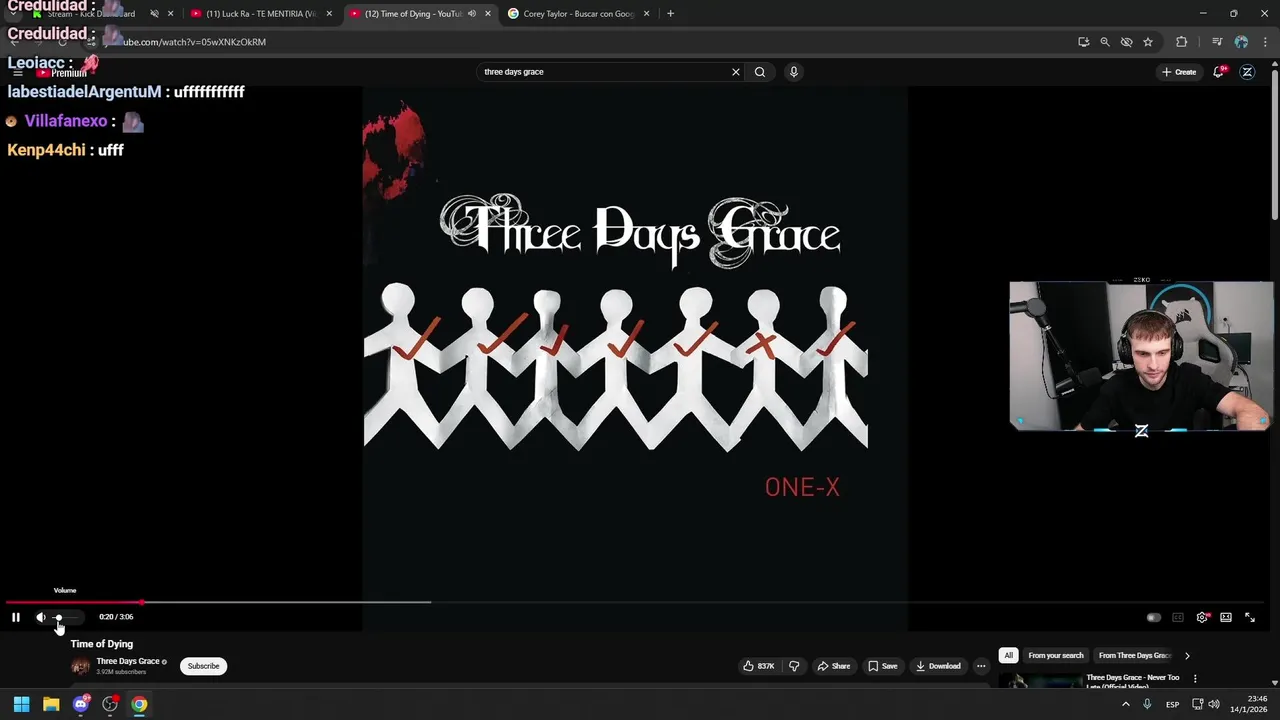Open the browser zoom magnifier icon
The image size is (1280, 720).
pyautogui.click(x=1105, y=42)
